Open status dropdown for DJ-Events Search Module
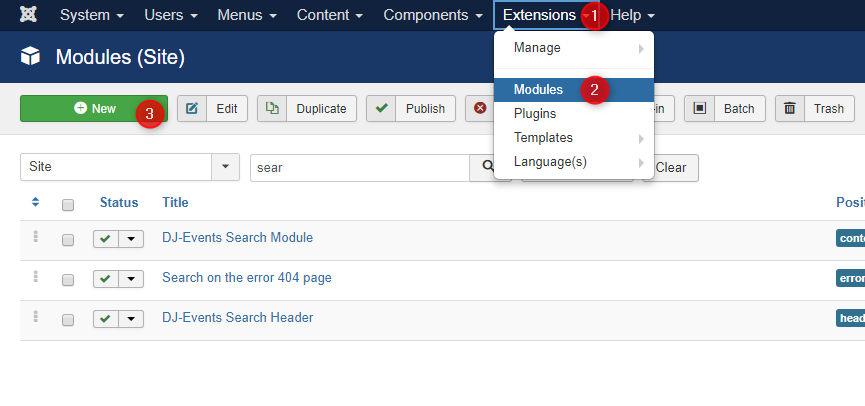 [131, 239]
